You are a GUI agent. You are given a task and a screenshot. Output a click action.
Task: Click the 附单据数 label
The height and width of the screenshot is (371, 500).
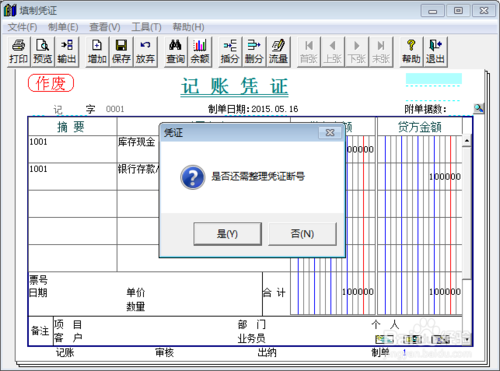click(425, 109)
